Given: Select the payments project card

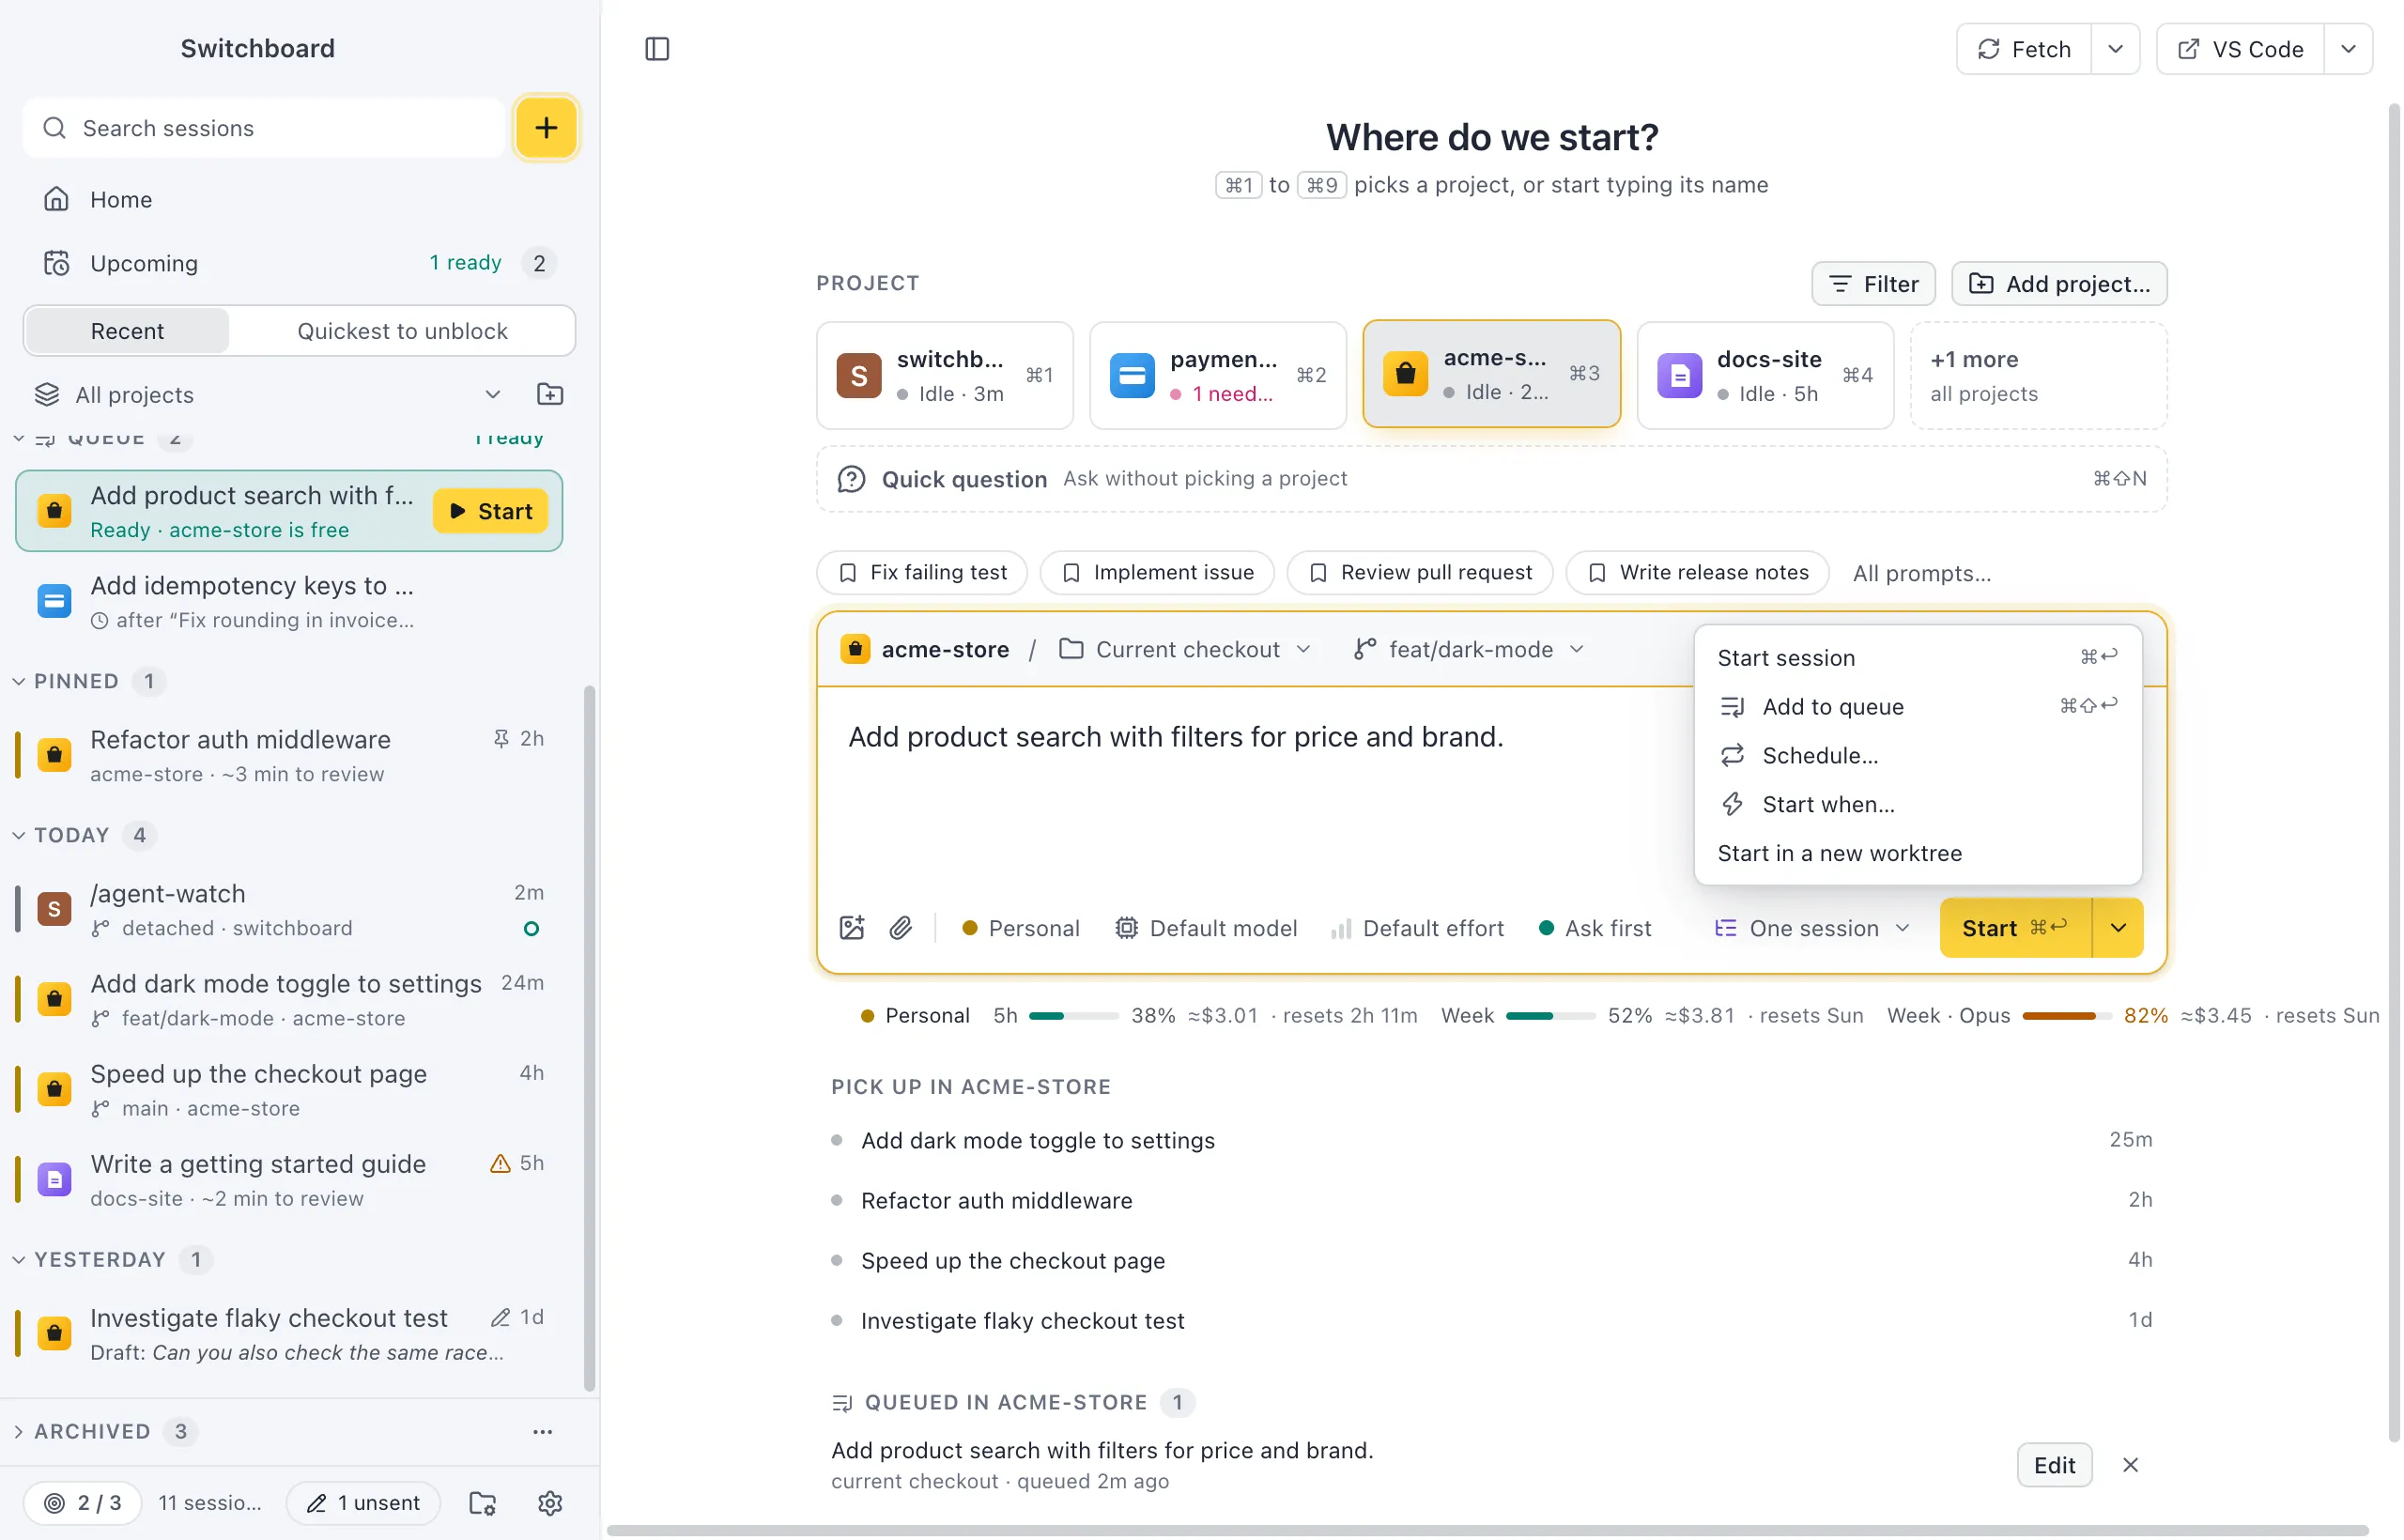Looking at the screenshot, I should point(1217,375).
